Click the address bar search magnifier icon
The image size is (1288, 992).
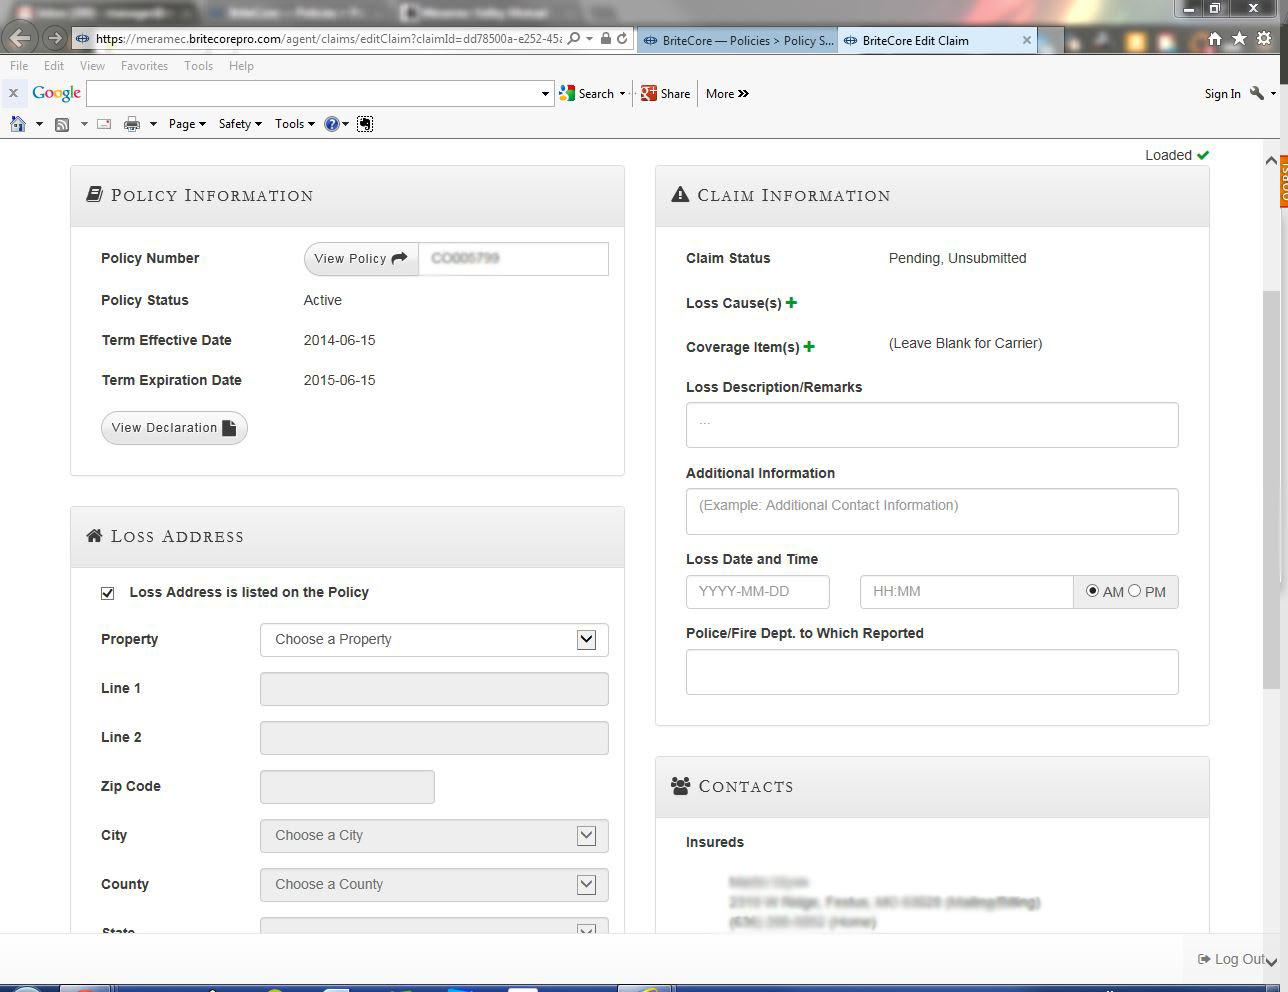[x=573, y=39]
